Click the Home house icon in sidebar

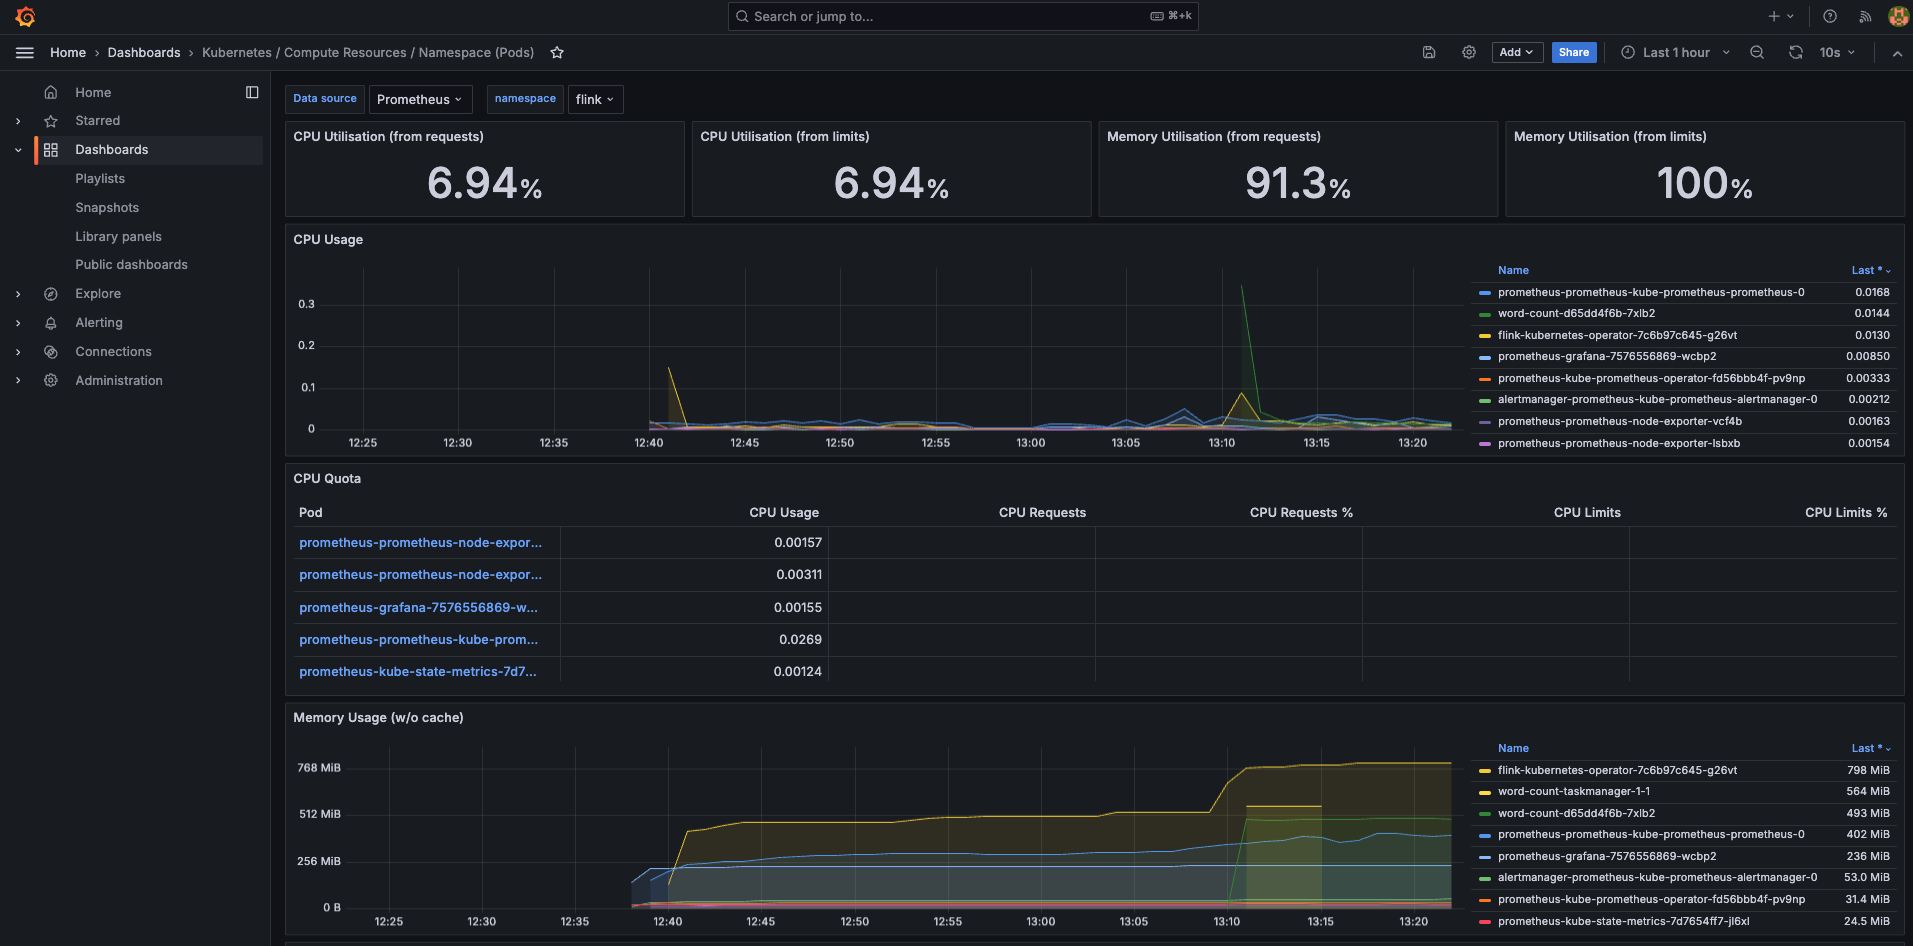(51, 92)
